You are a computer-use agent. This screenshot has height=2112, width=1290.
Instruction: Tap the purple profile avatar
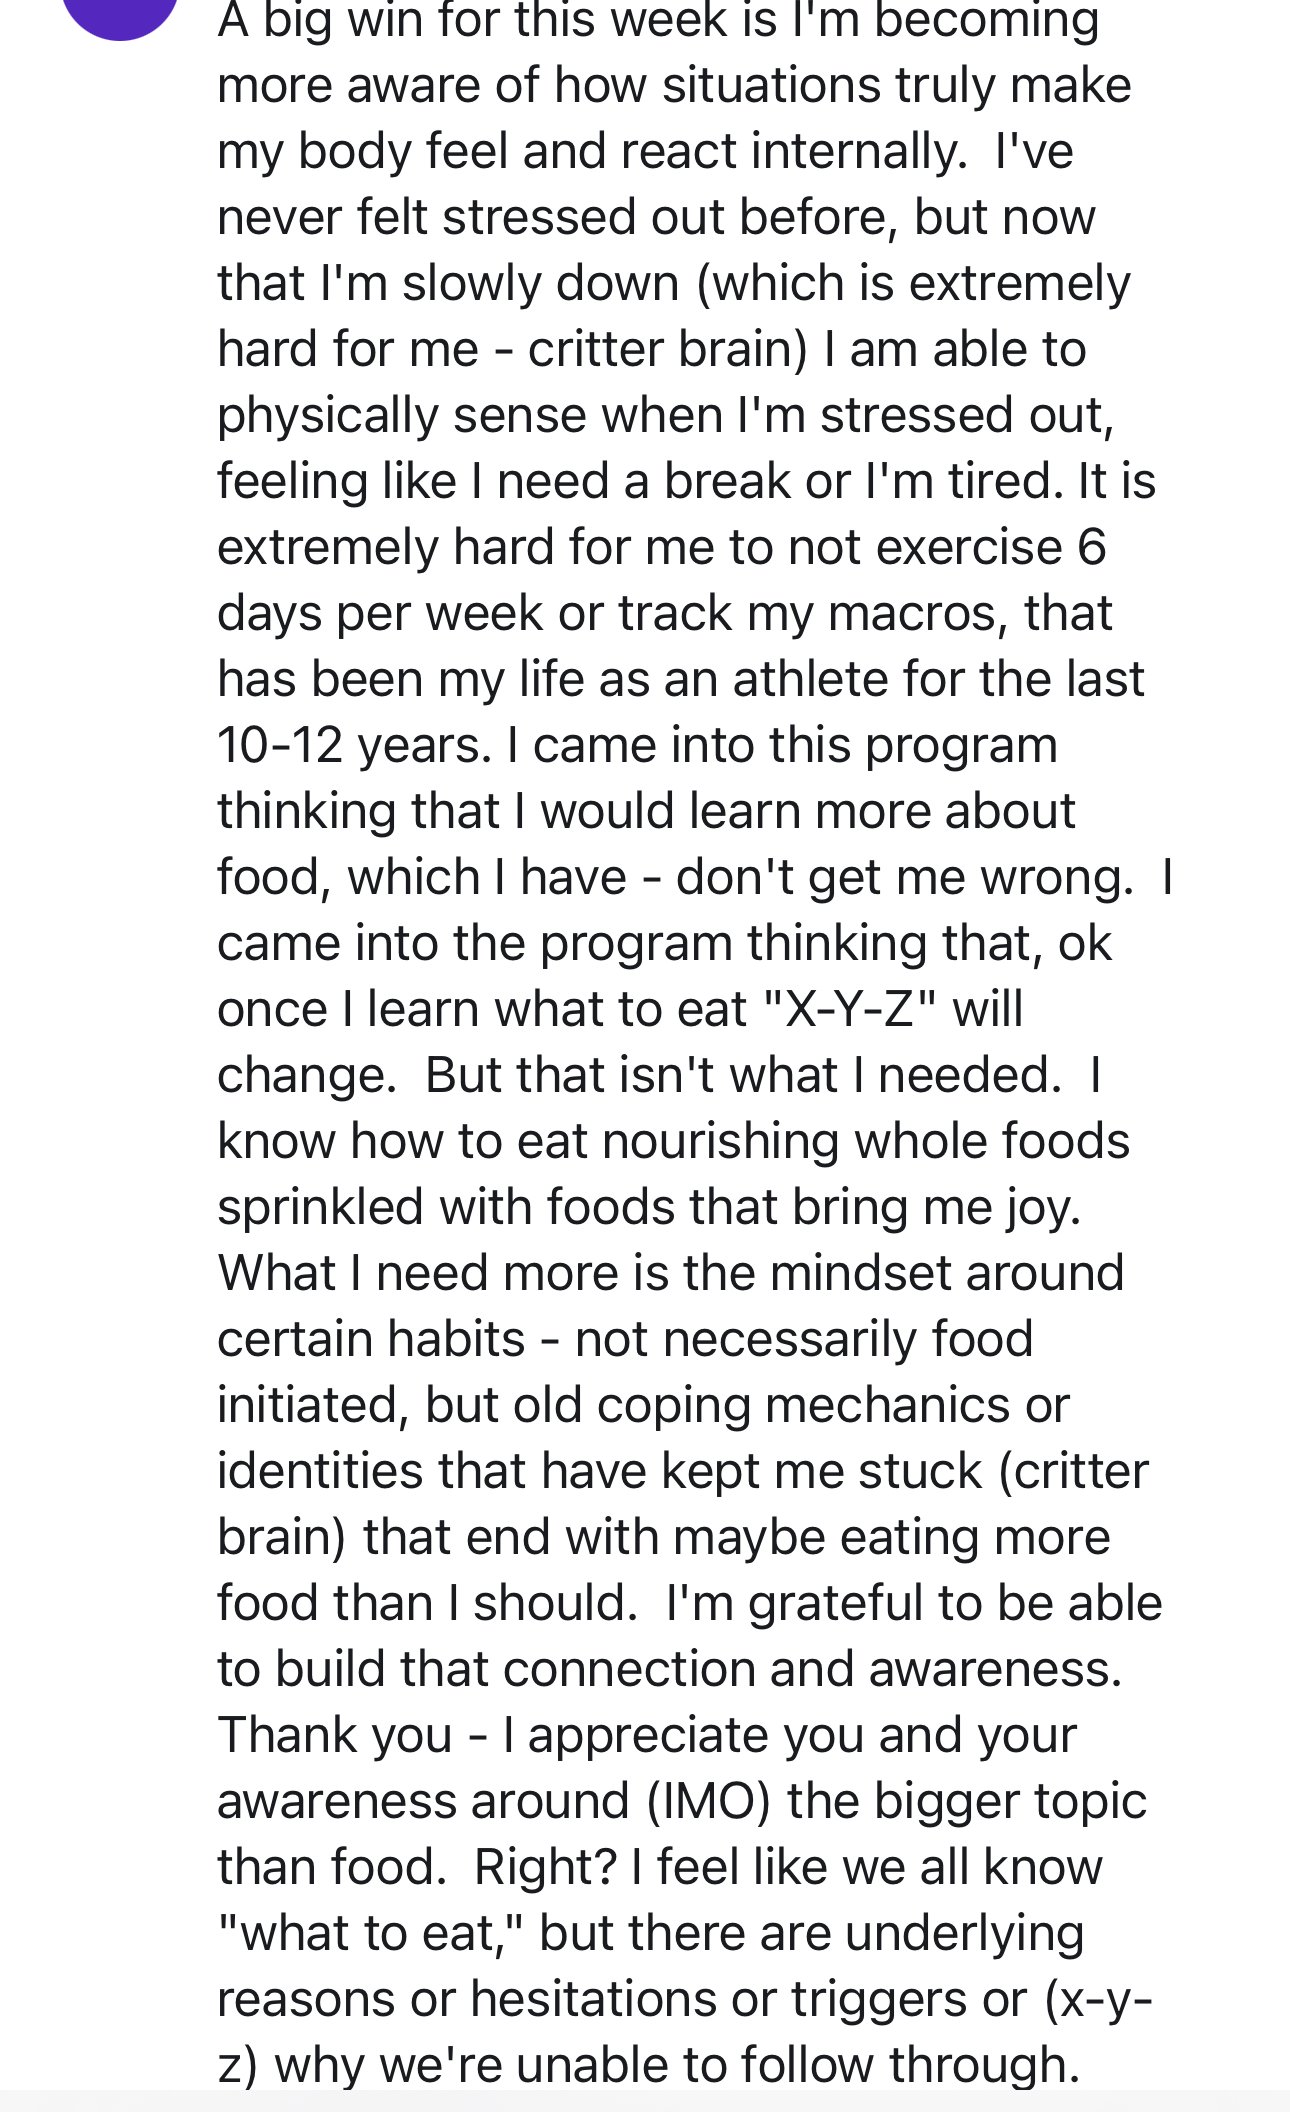pyautogui.click(x=120, y=10)
